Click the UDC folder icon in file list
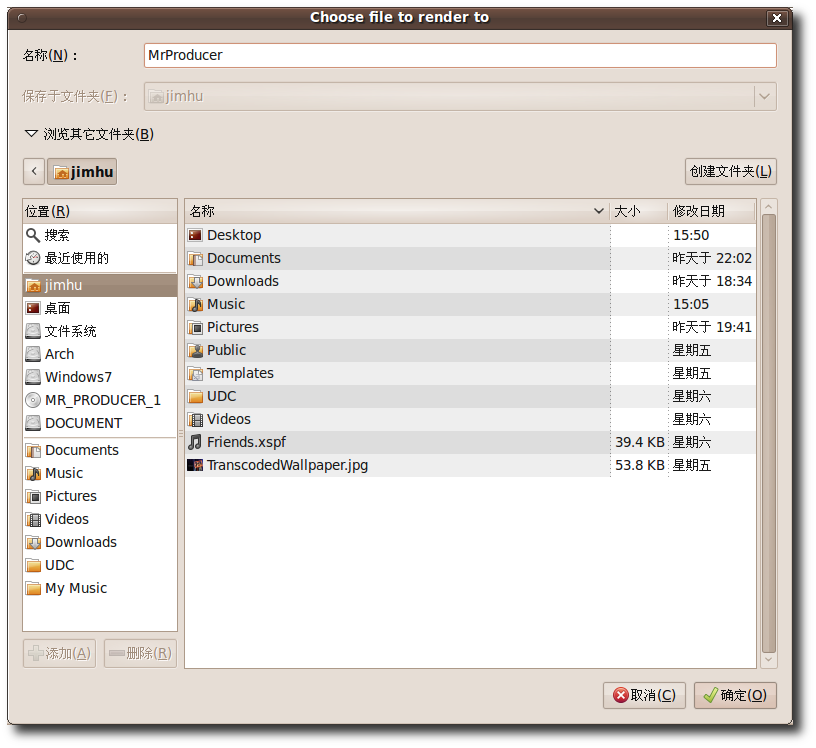816x748 pixels. pos(195,396)
